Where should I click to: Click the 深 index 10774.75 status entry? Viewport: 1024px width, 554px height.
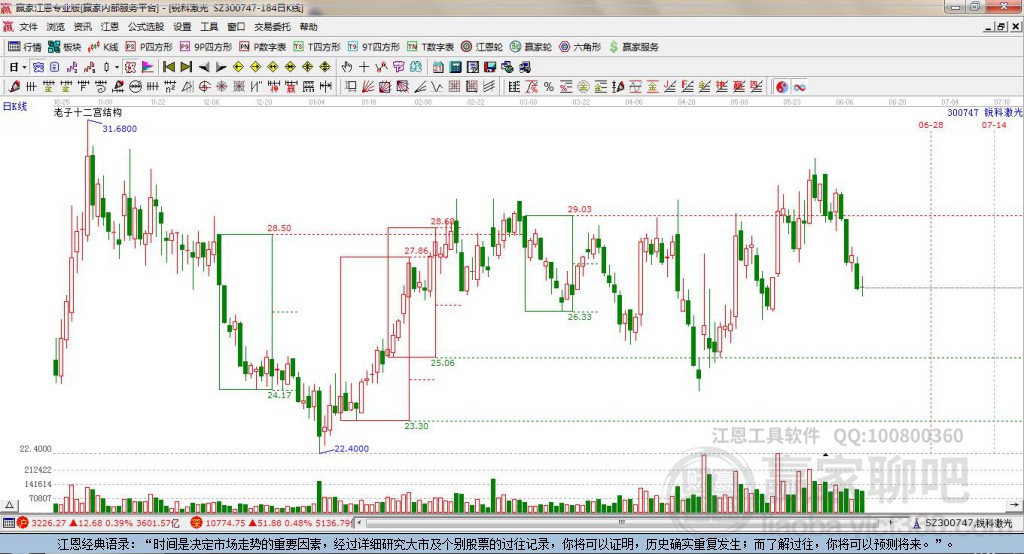coord(271,523)
